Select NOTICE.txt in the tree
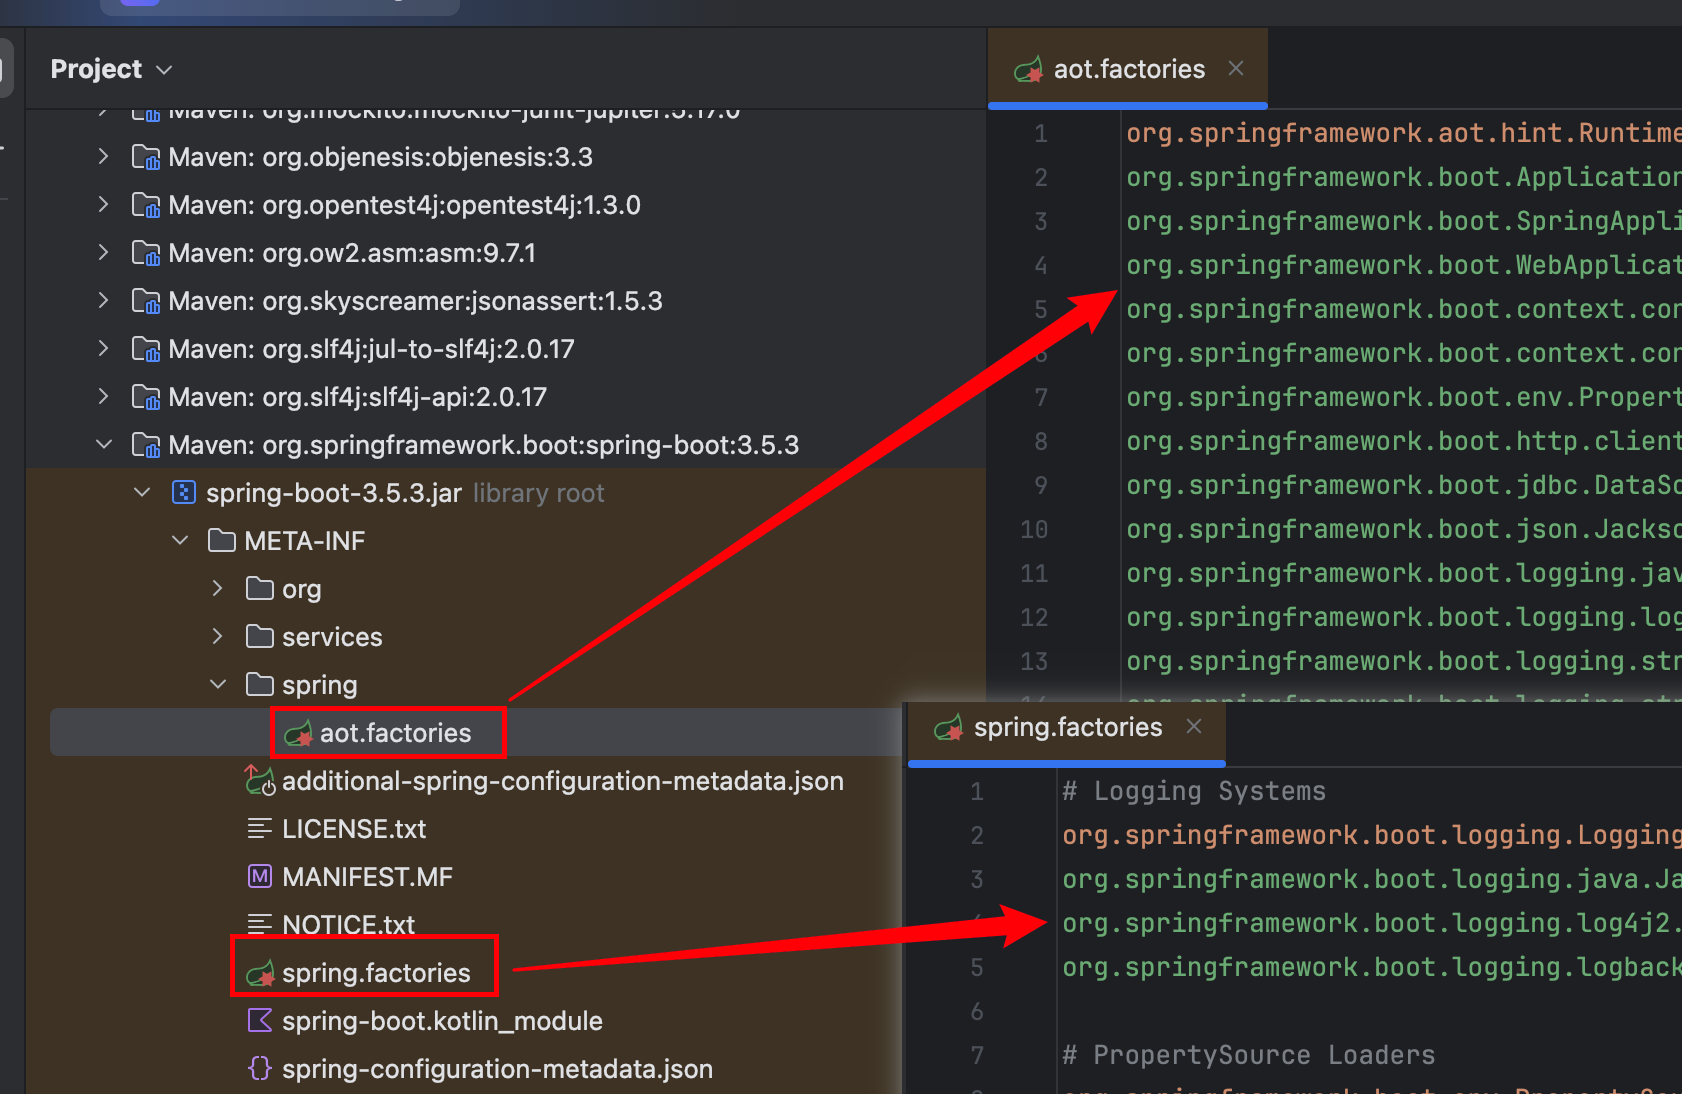This screenshot has width=1682, height=1094. tap(348, 925)
